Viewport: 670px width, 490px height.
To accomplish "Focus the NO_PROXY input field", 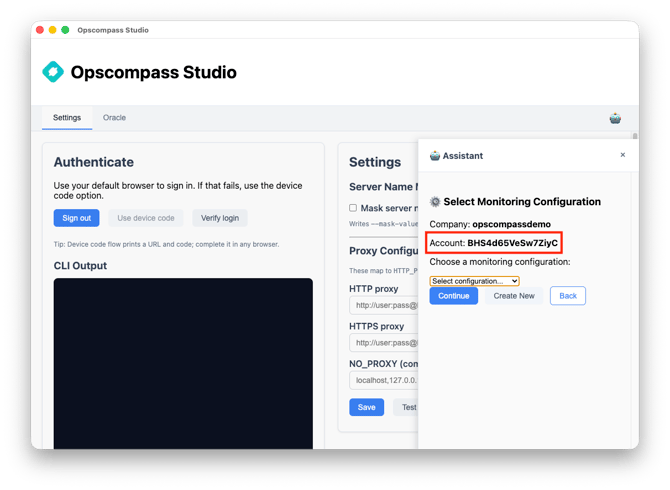I will click(x=384, y=380).
